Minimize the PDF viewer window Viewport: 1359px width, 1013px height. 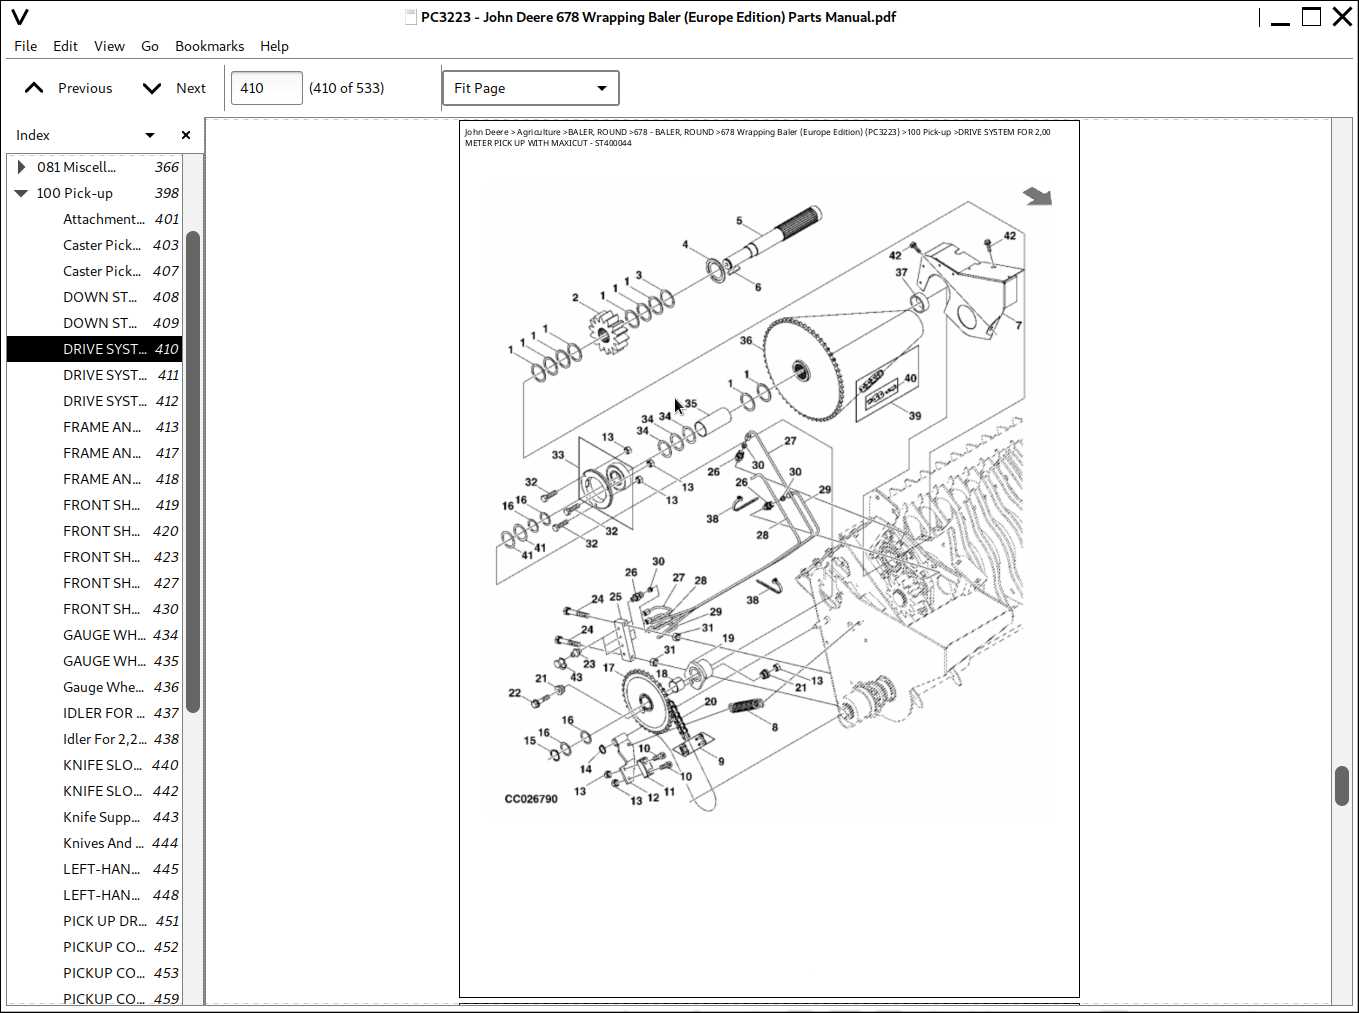pyautogui.click(x=1280, y=18)
